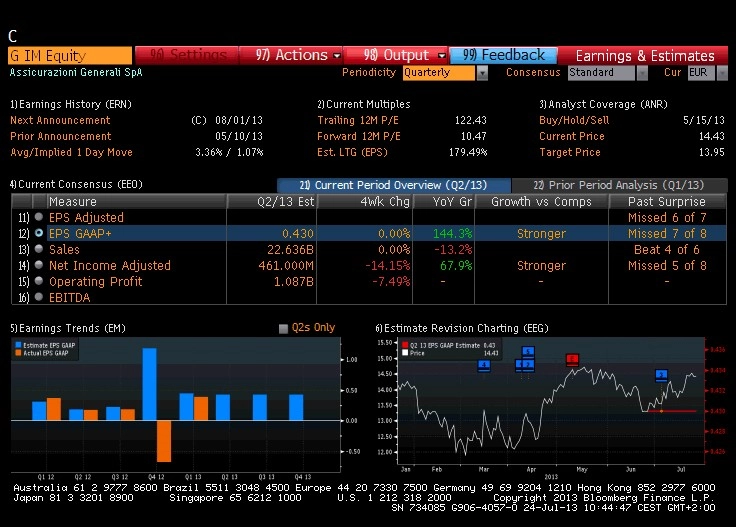Switch to Prior Period Analysis (Q1/13) tab
The height and width of the screenshot is (527, 736).
pyautogui.click(x=619, y=185)
